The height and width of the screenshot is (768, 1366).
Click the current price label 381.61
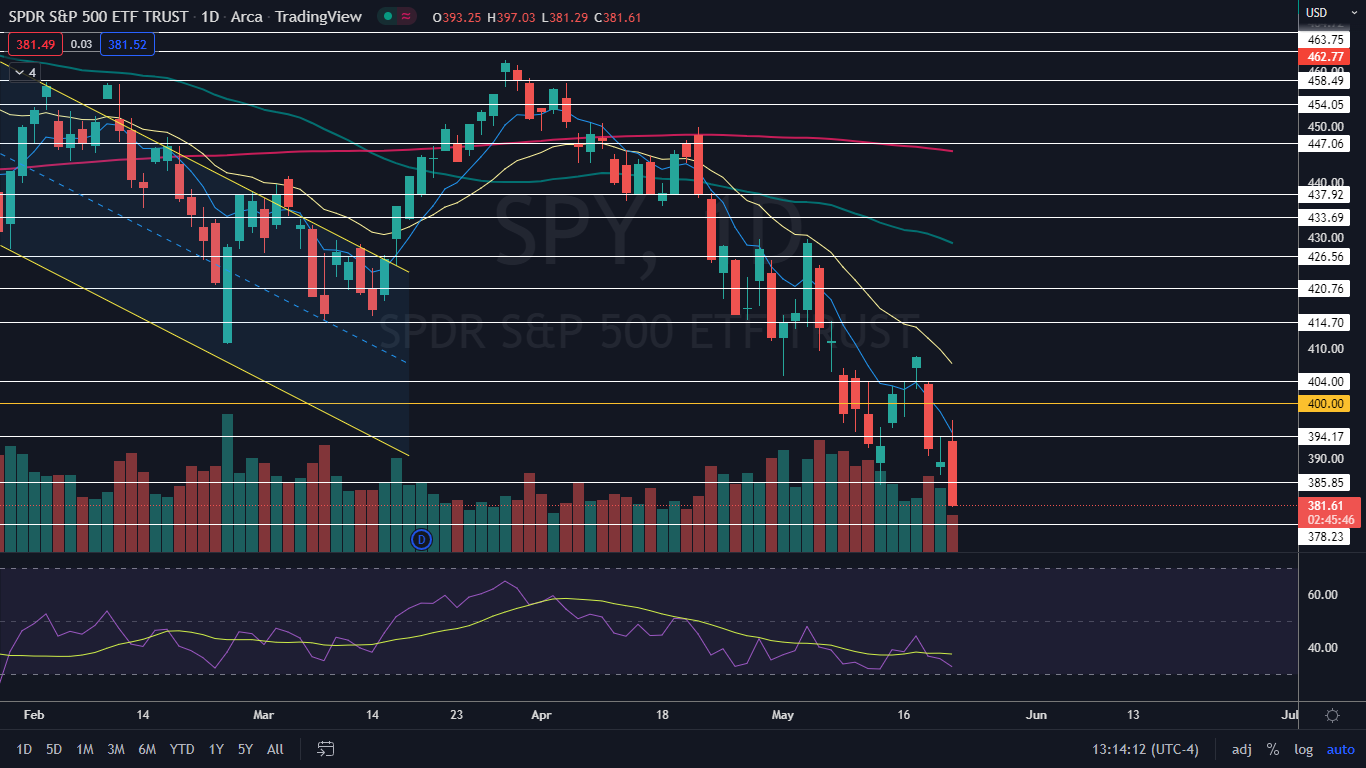pos(1325,506)
